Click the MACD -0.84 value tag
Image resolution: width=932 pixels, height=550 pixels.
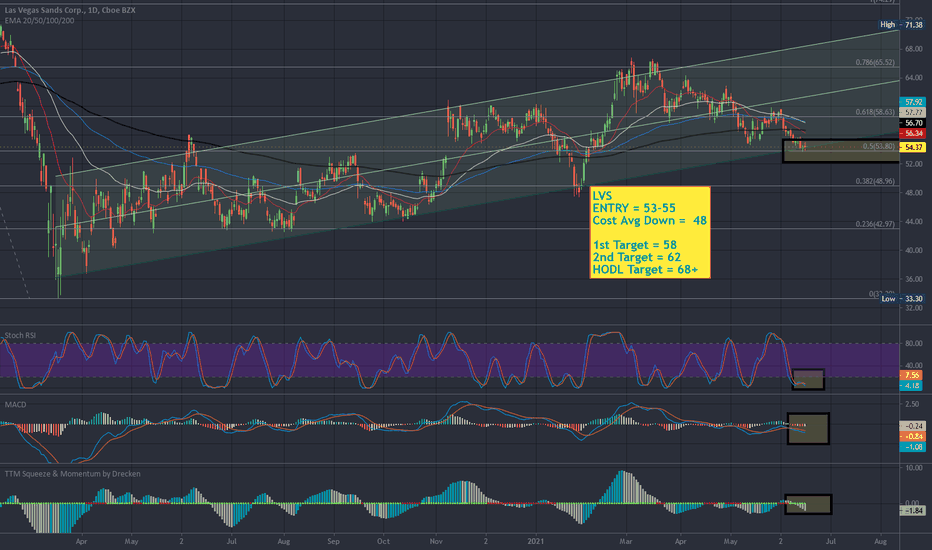(912, 436)
